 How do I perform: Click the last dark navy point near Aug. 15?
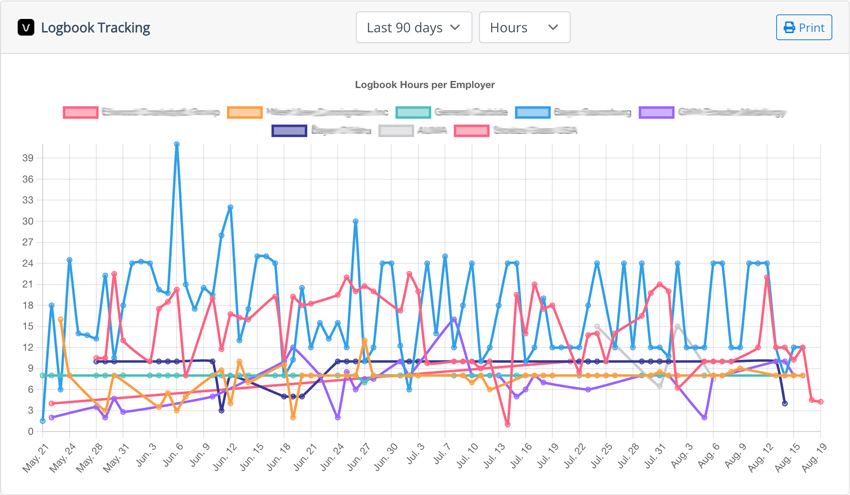tap(784, 403)
